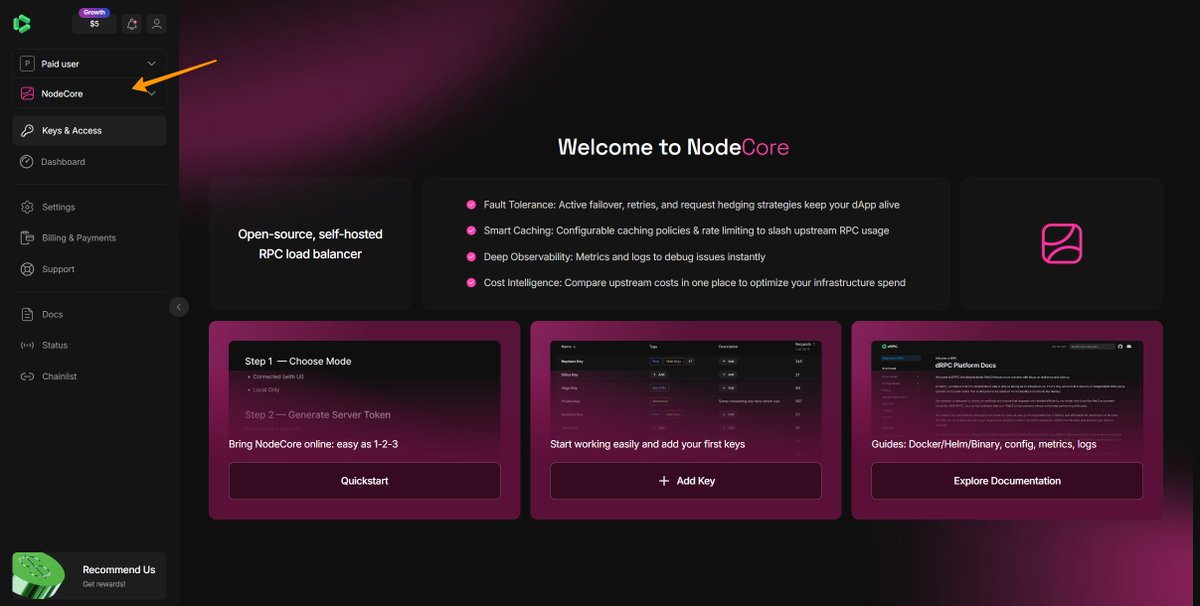Click the plus icon on Add Key
1200x606 pixels.
pyautogui.click(x=664, y=481)
